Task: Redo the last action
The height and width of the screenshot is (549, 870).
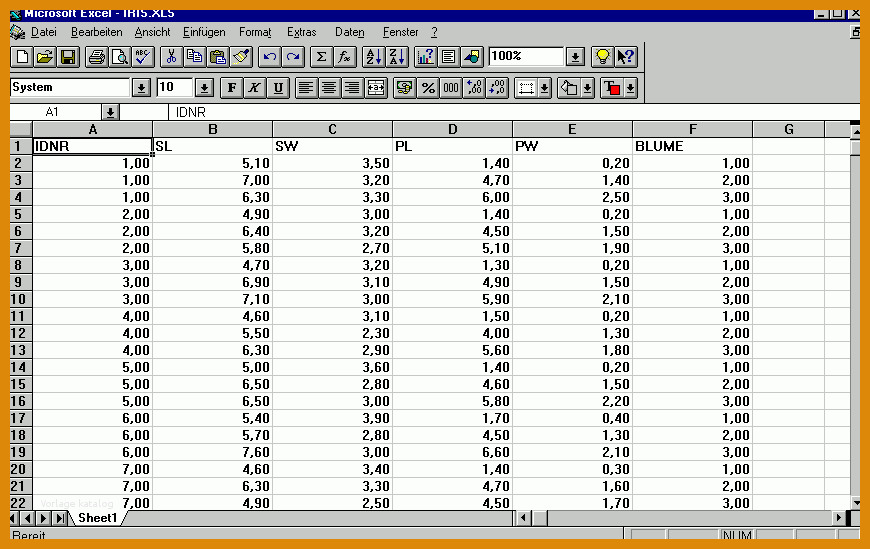Action: (x=292, y=57)
